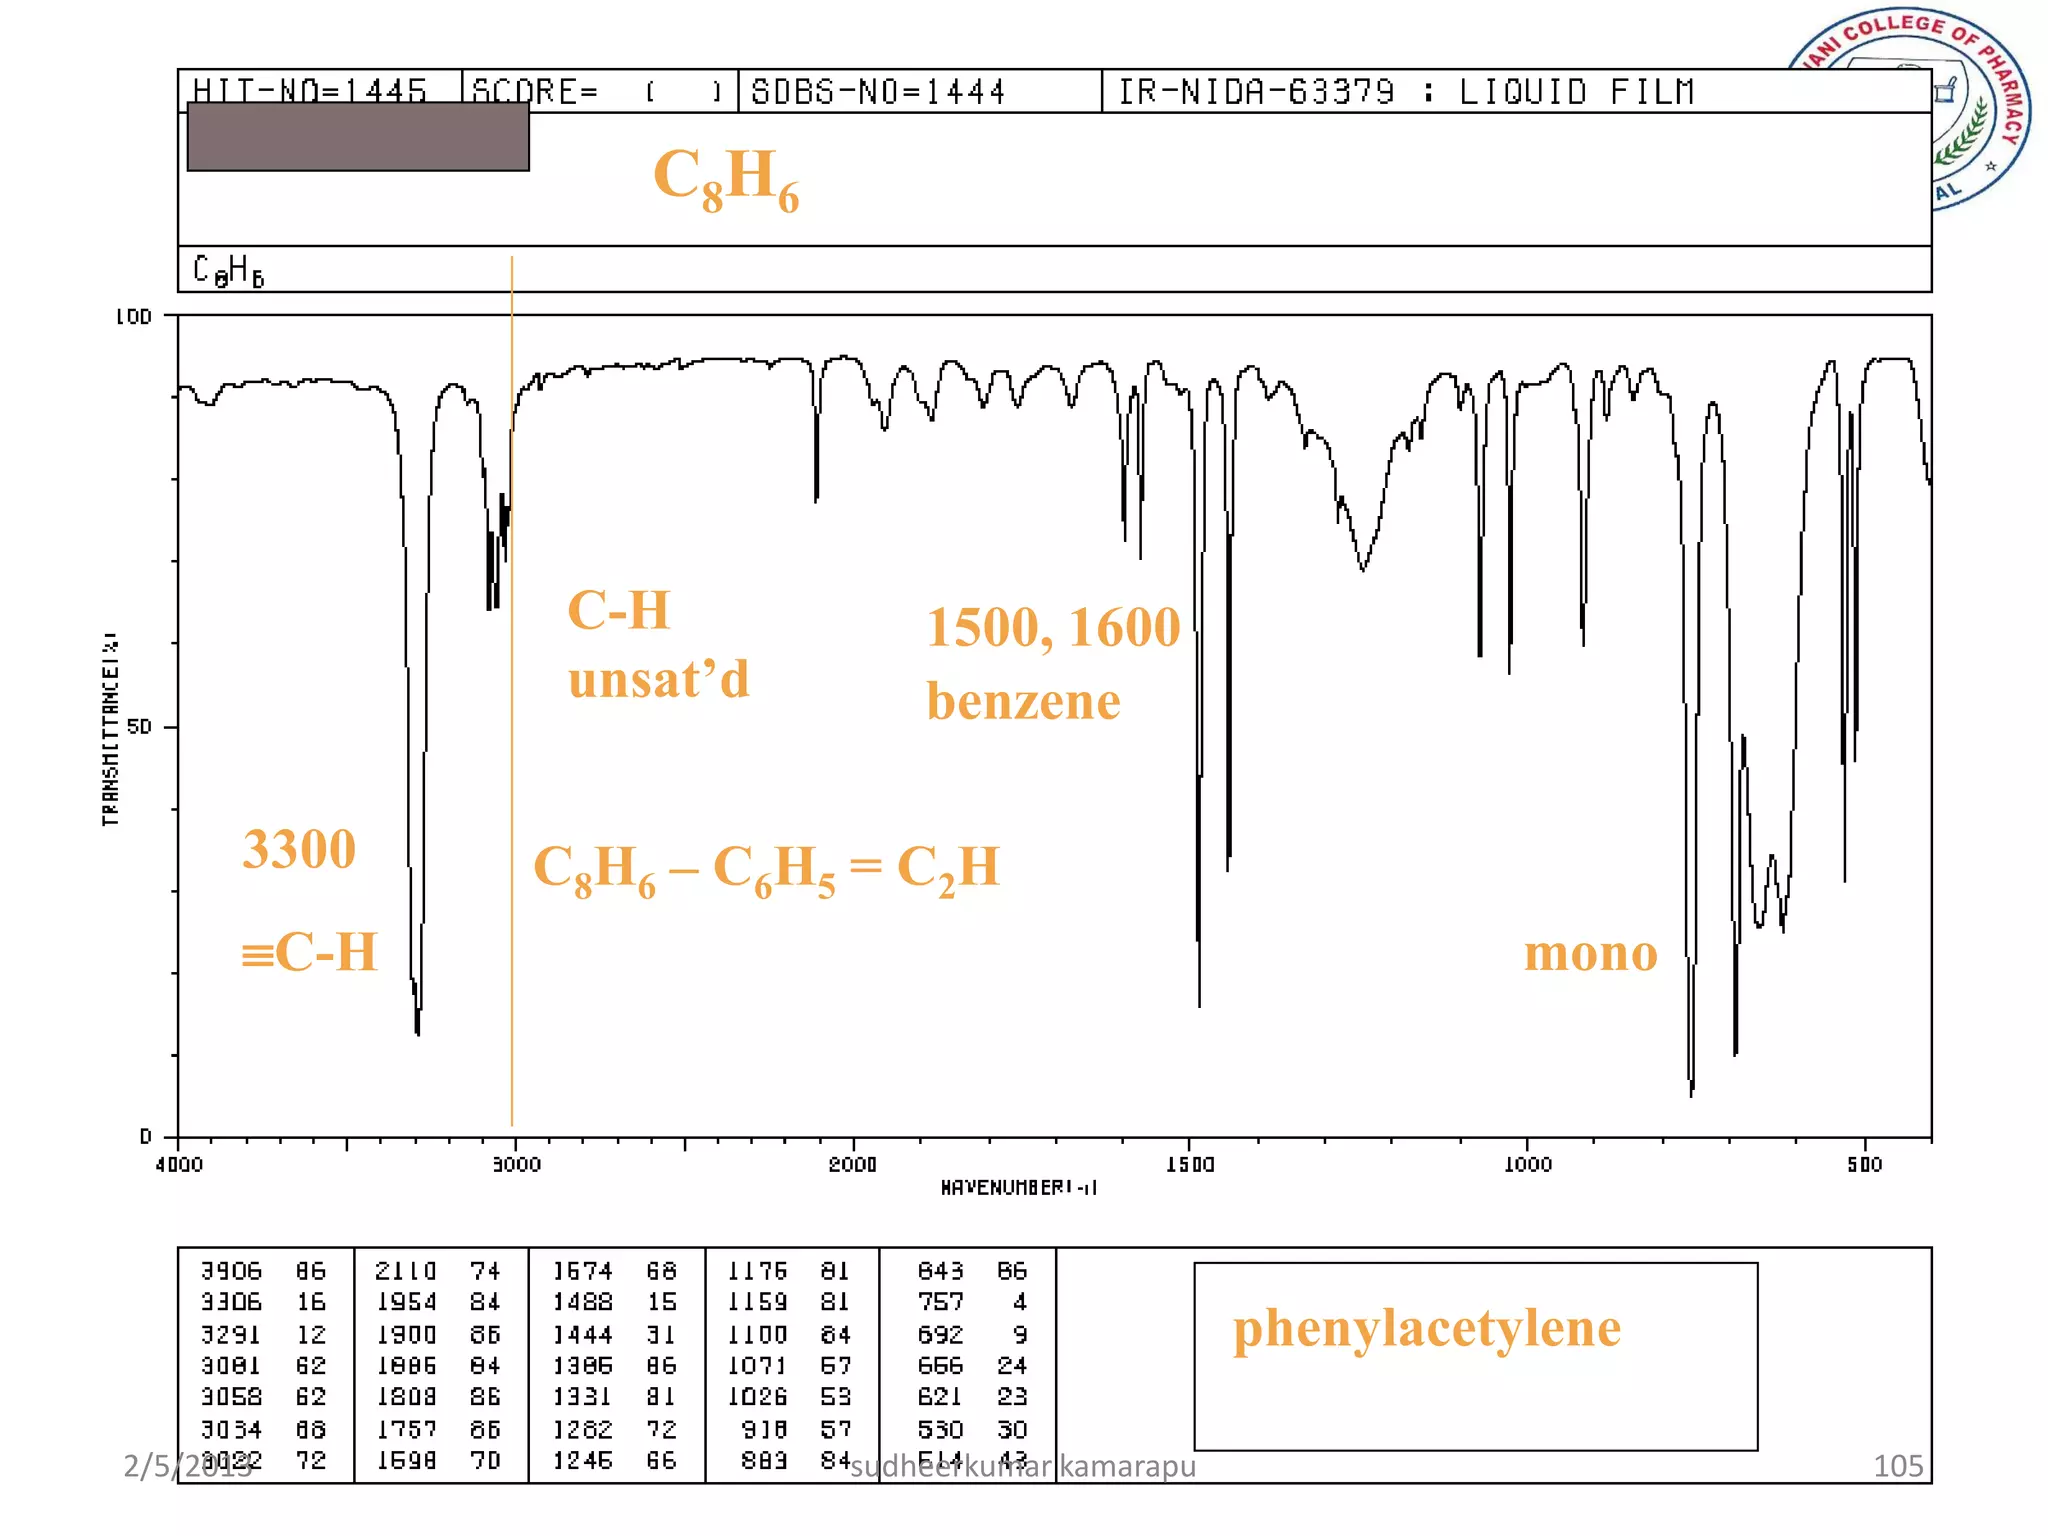Click peak table entry 1176
Viewport: 2048px width, 1536px height.
757,1271
